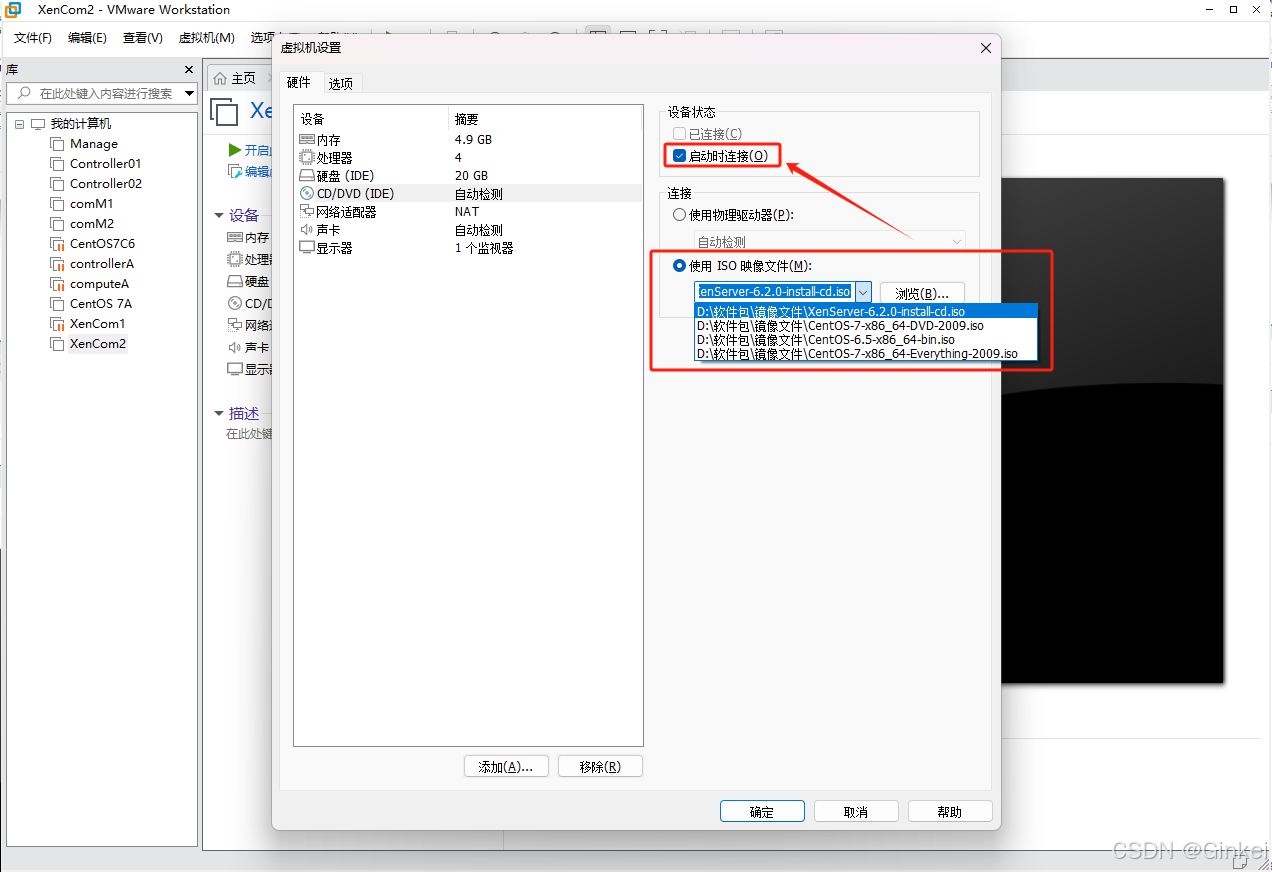The image size is (1272, 872).
Task: Click the ISO image path text field
Action: pos(774,292)
